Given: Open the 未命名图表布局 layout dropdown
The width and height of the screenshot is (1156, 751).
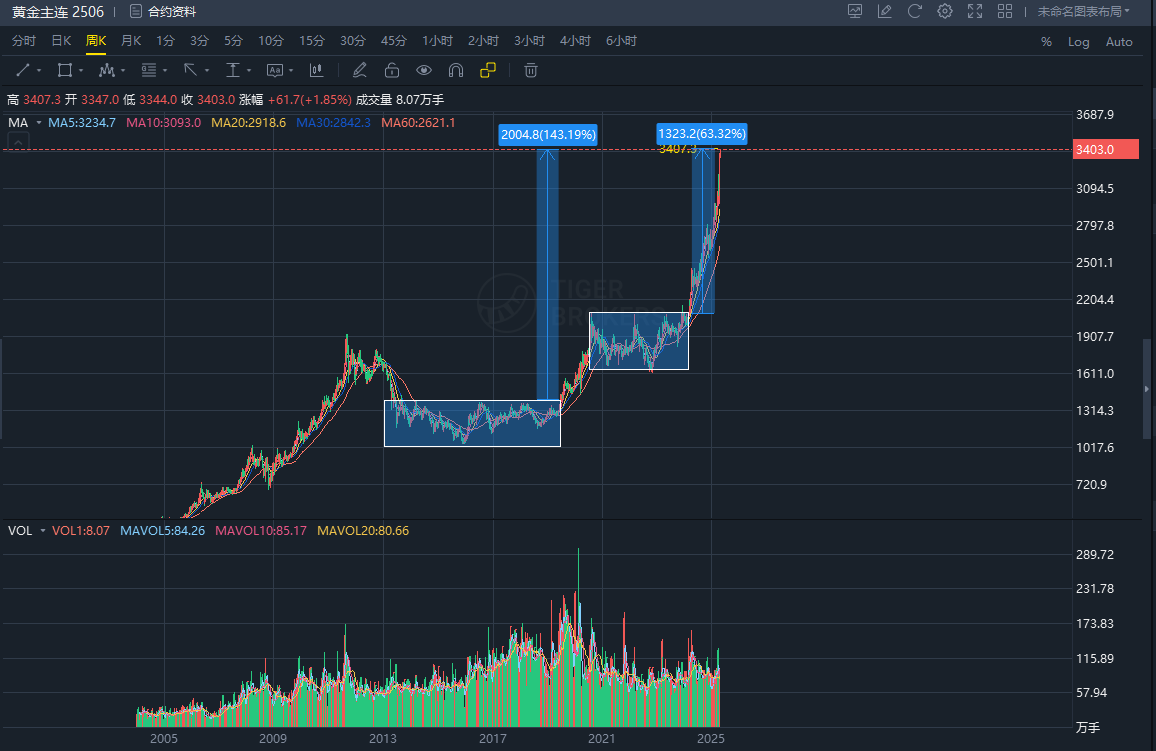Looking at the screenshot, I should [x=1083, y=11].
